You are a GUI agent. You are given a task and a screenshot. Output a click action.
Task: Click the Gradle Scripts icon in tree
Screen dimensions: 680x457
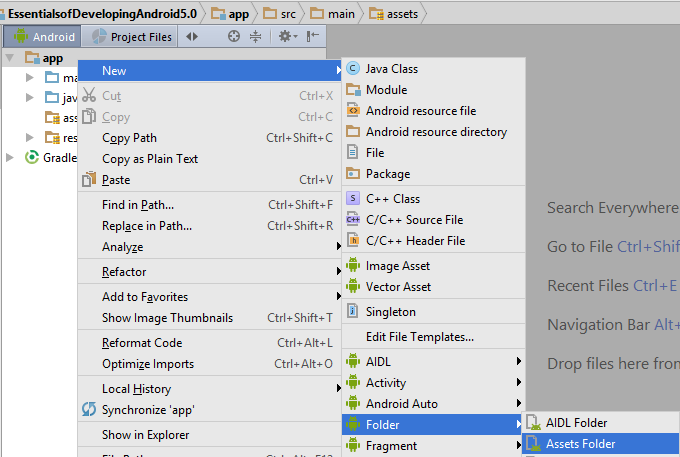32,157
